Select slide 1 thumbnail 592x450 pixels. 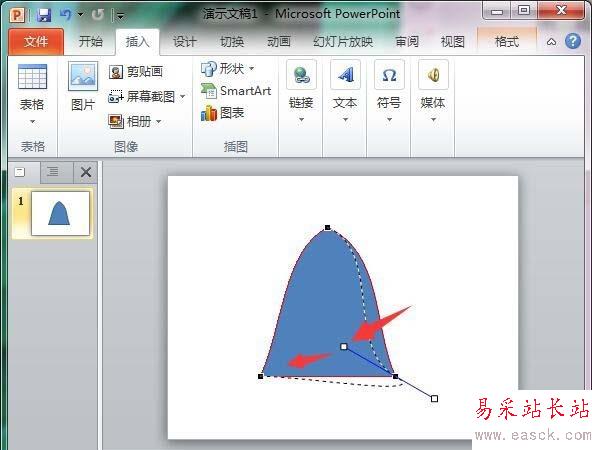(x=60, y=213)
